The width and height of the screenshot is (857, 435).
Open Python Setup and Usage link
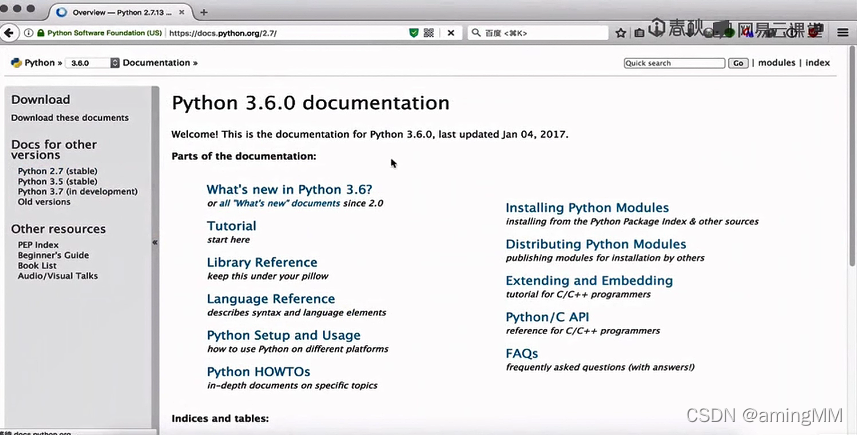[x=284, y=336]
